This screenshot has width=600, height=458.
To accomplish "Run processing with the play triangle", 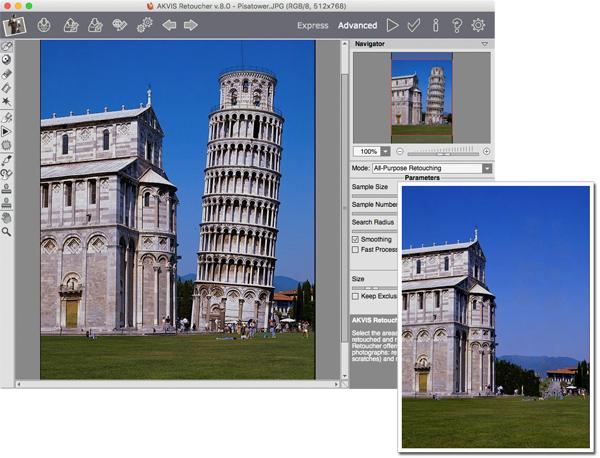I will tap(392, 25).
